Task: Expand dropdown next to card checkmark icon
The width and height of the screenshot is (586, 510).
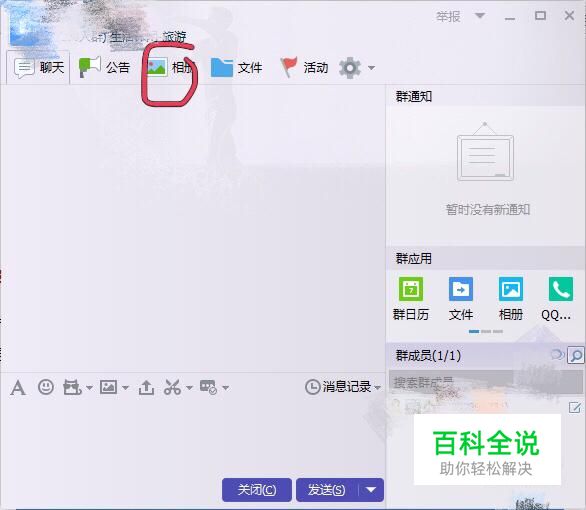Action: click(226, 388)
